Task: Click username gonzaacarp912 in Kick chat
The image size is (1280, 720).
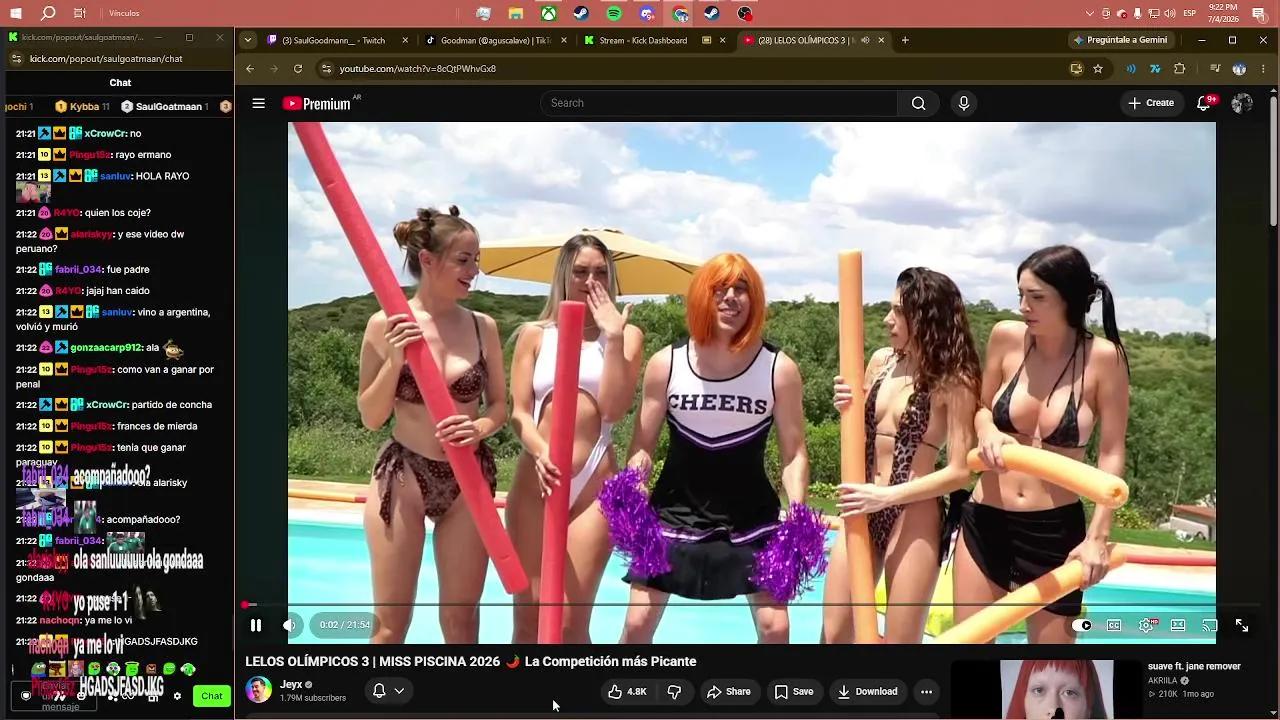Action: 107,348
